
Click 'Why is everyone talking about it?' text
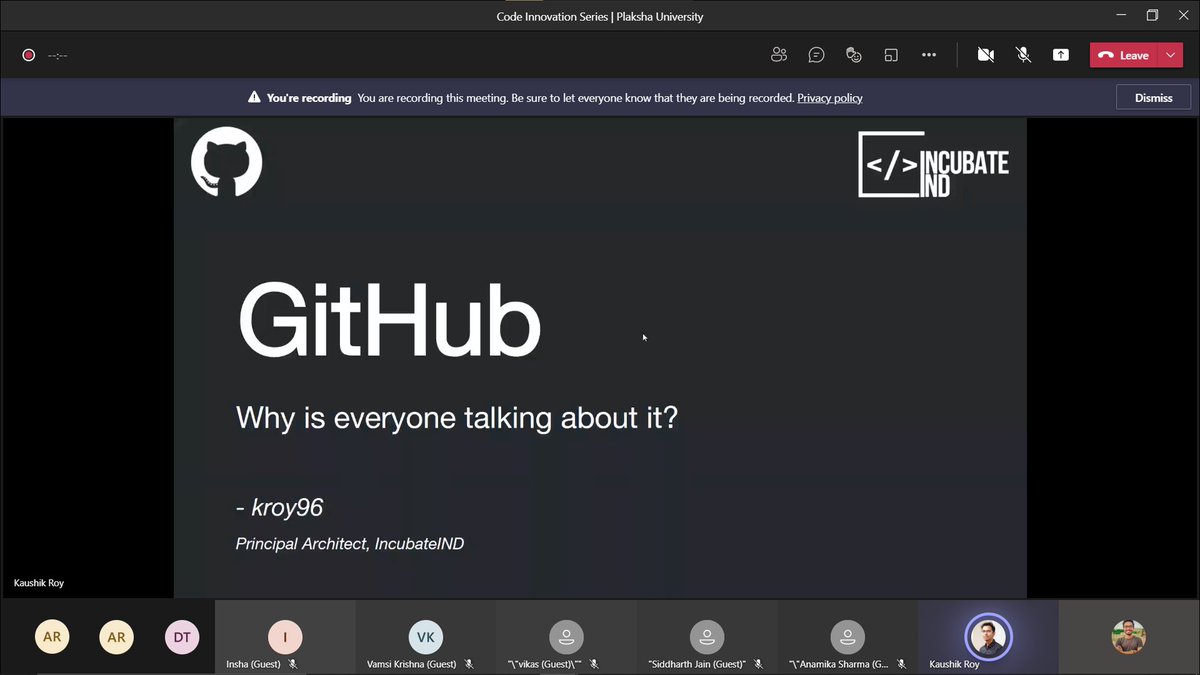[x=457, y=417]
